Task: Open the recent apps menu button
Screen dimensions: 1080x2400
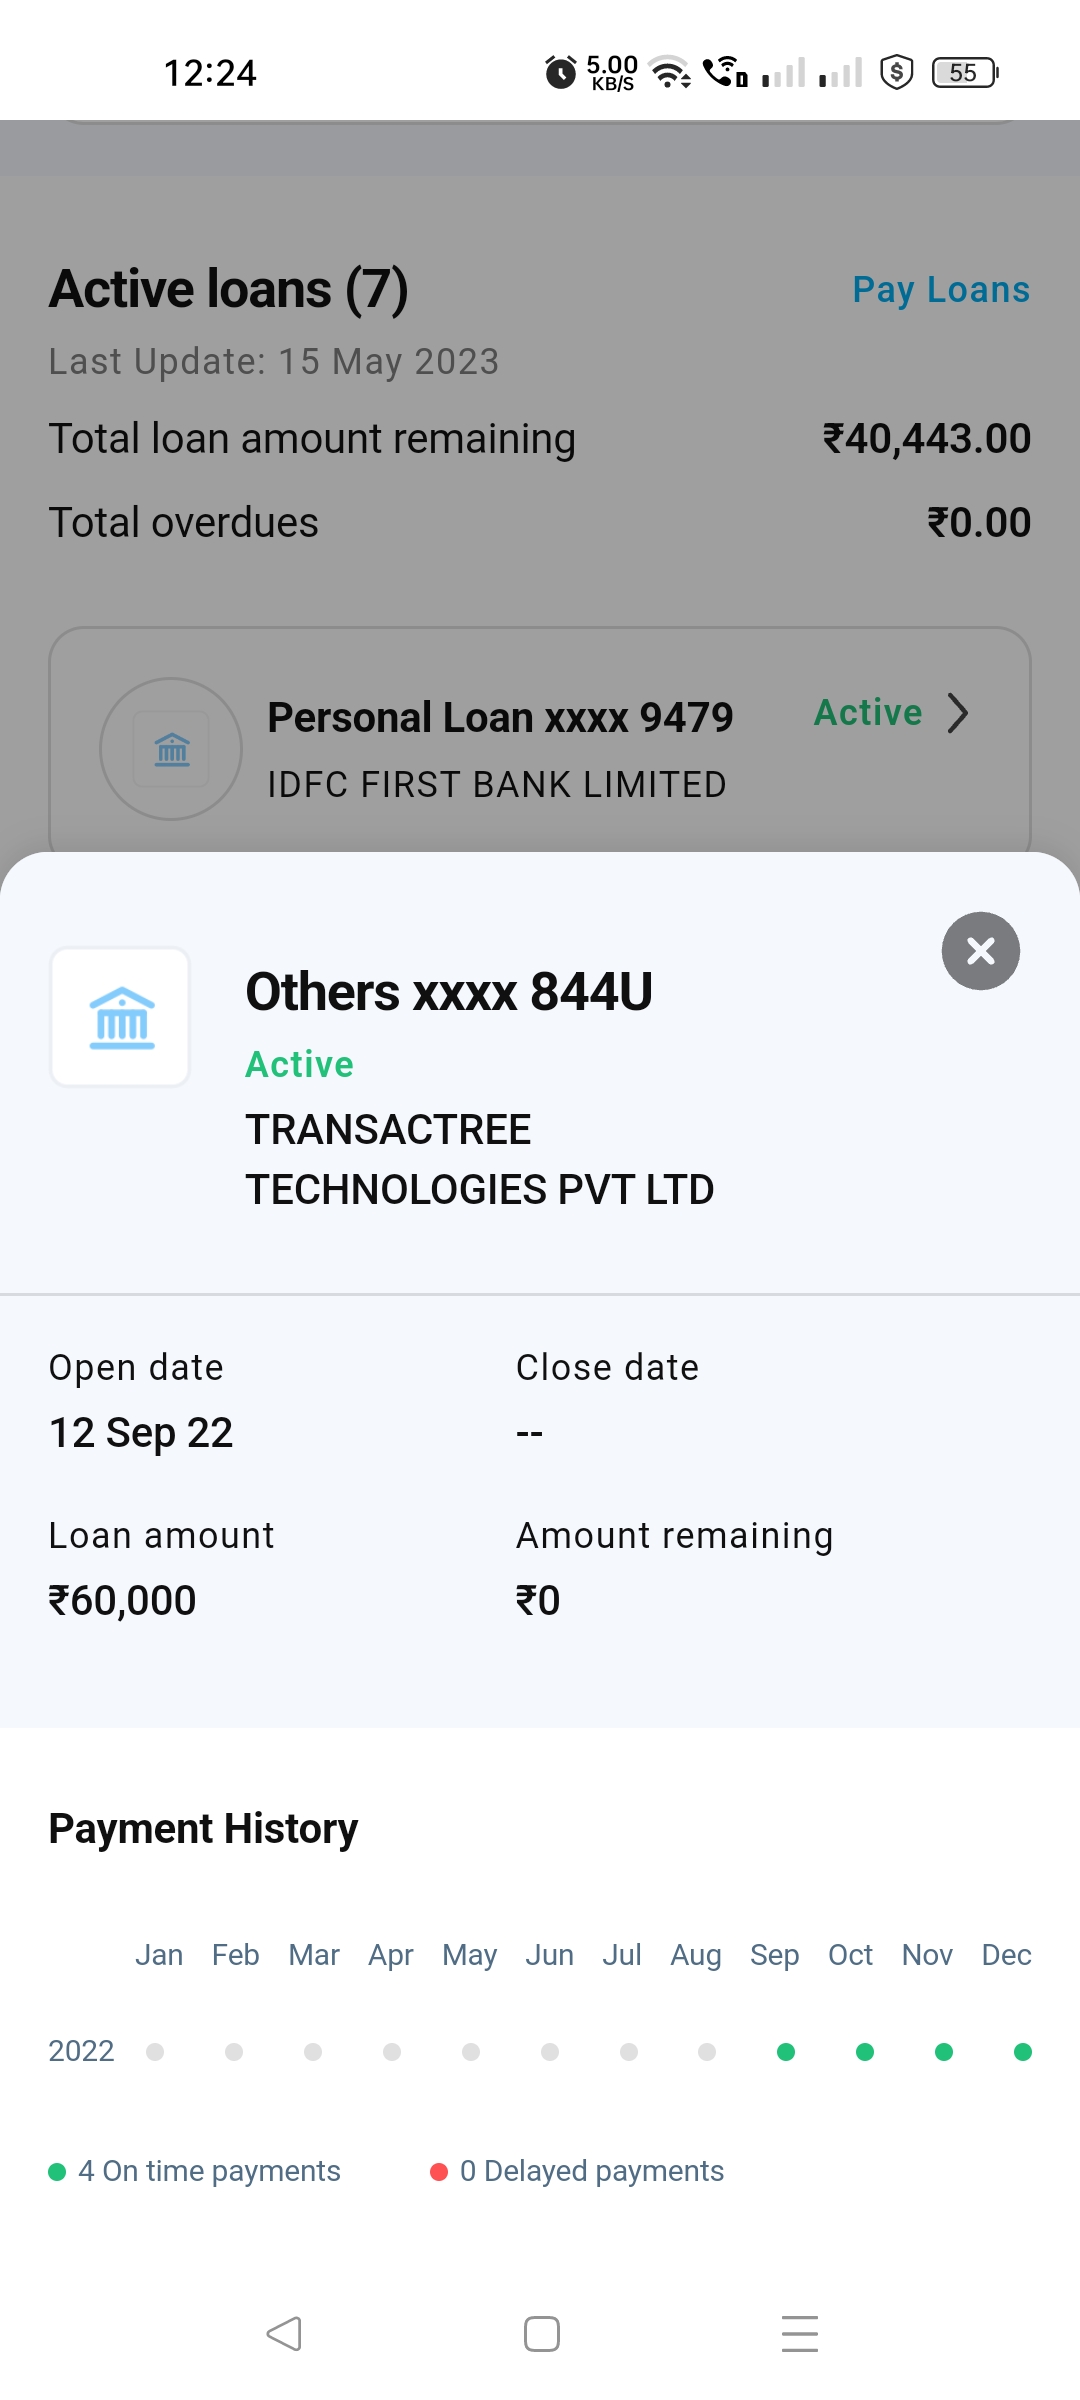Action: pyautogui.click(x=799, y=2334)
